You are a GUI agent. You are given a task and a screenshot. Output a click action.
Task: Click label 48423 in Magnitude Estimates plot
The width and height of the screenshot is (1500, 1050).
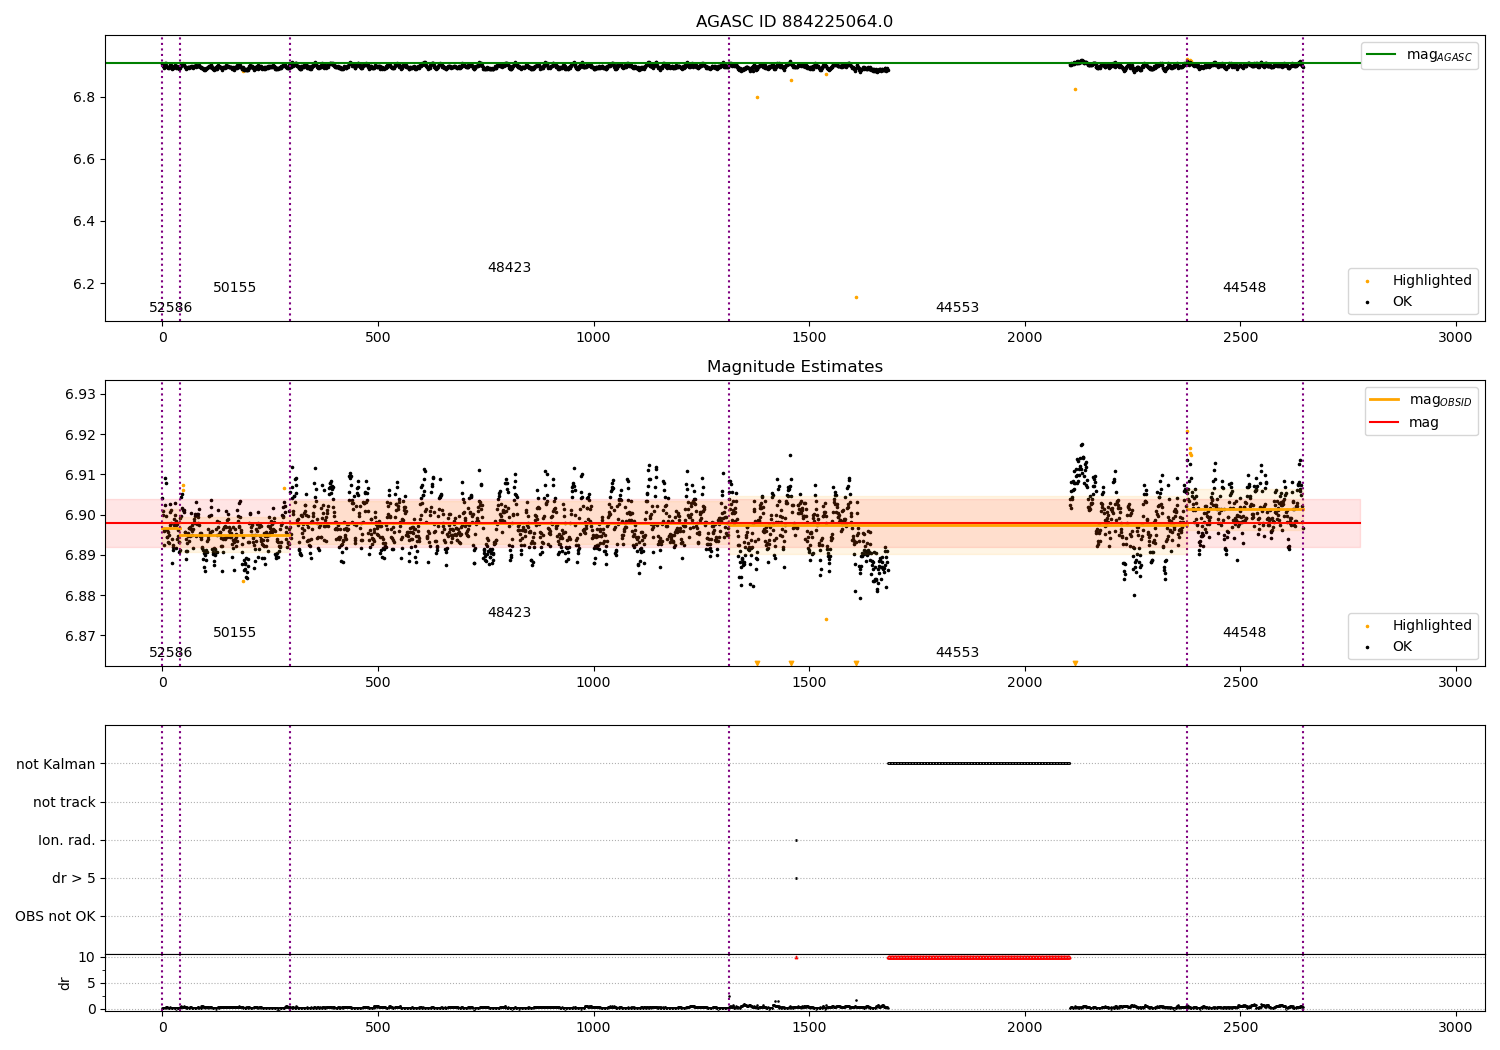(x=509, y=613)
